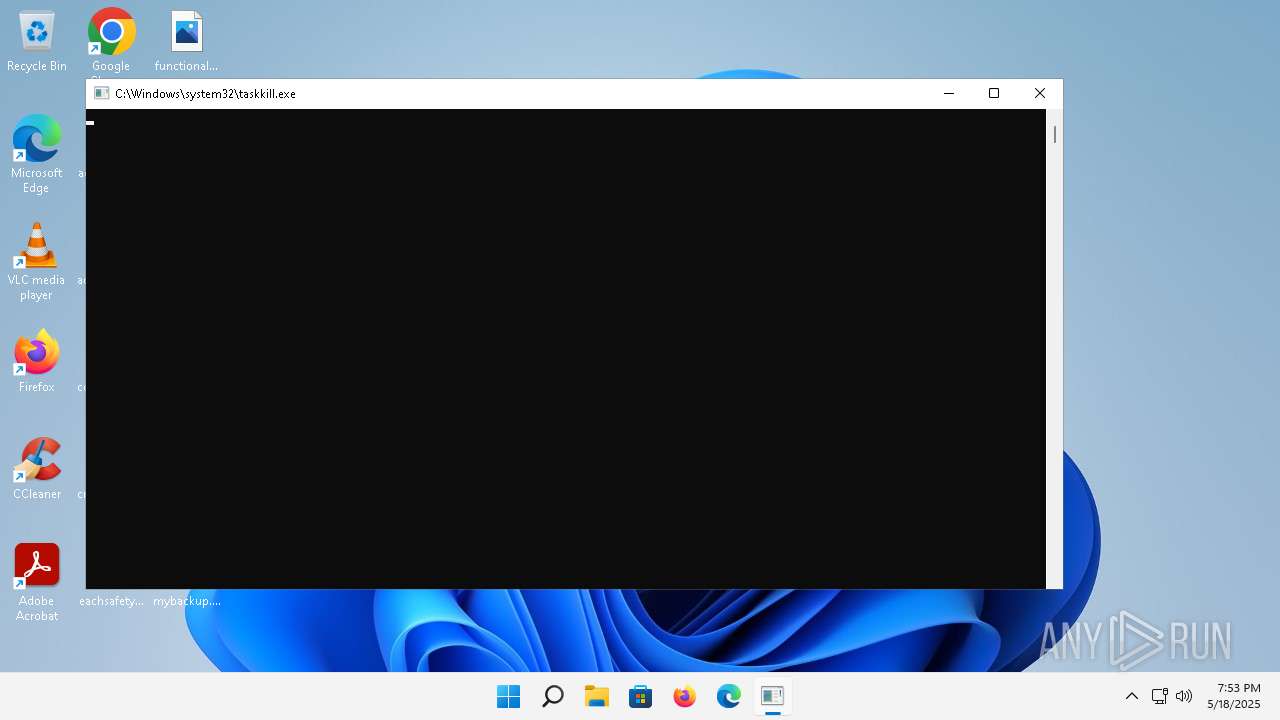Screen dimensions: 1280x720
Task: Show hidden system tray icons
Action: click(1132, 696)
